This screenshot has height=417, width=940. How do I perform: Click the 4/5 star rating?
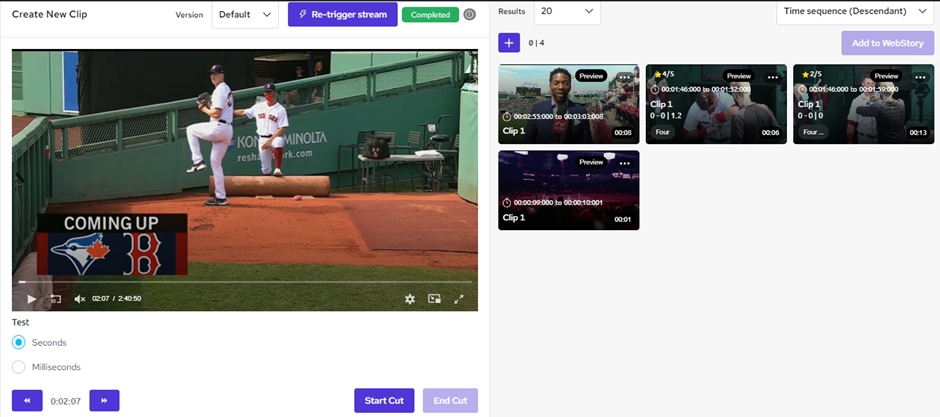(x=664, y=75)
